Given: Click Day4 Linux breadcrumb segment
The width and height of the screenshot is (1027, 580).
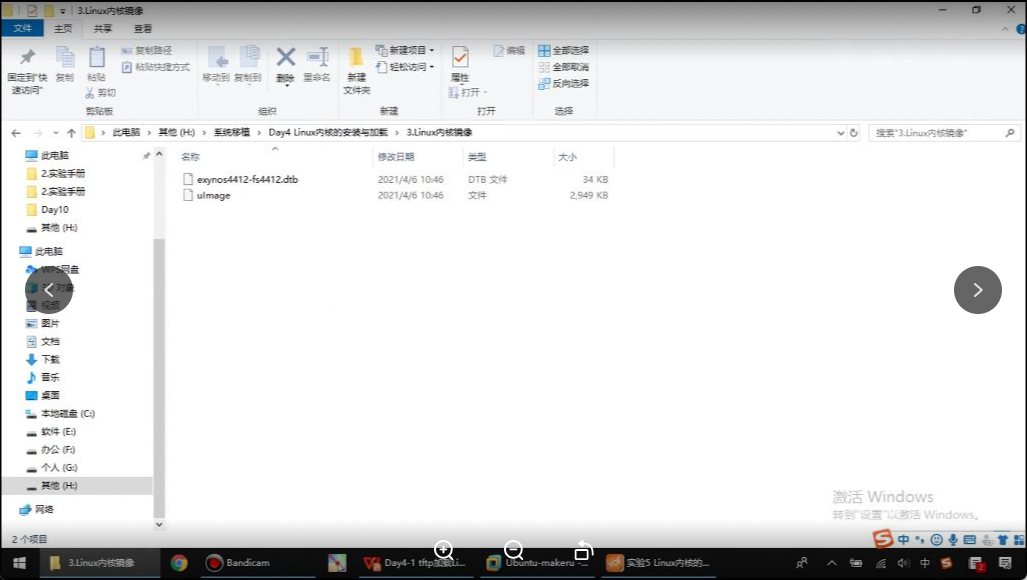Looking at the screenshot, I should pos(327,132).
